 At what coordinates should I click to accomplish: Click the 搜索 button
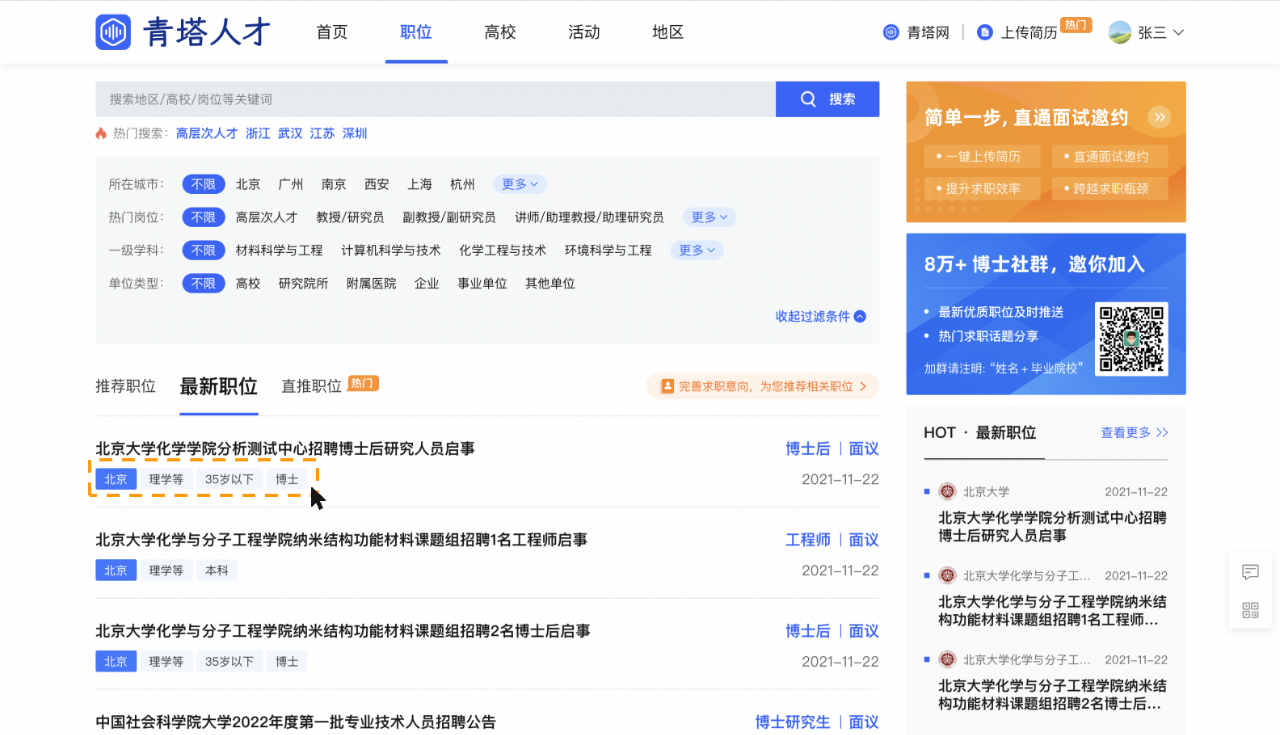[x=828, y=99]
